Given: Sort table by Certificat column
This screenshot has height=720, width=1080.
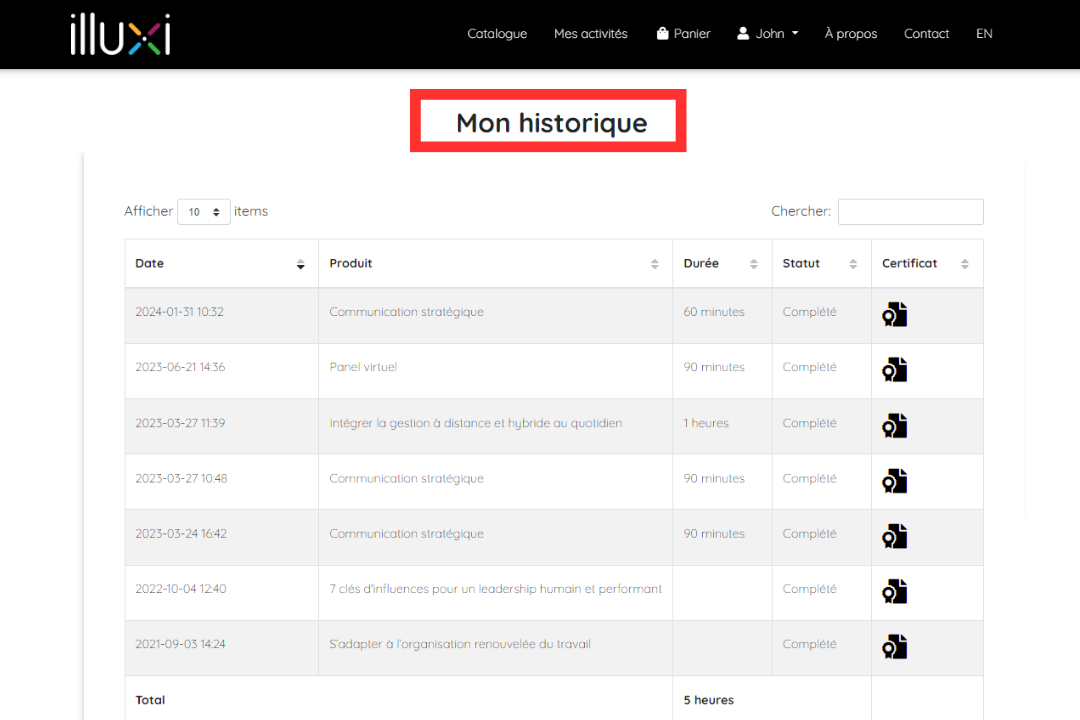Looking at the screenshot, I should pos(927,263).
